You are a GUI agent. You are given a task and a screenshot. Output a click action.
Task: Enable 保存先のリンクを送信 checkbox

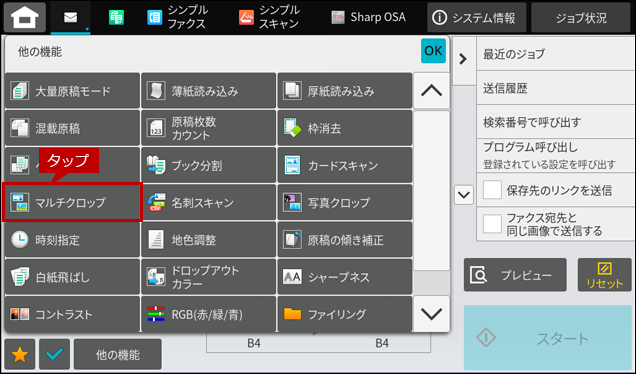(x=492, y=190)
